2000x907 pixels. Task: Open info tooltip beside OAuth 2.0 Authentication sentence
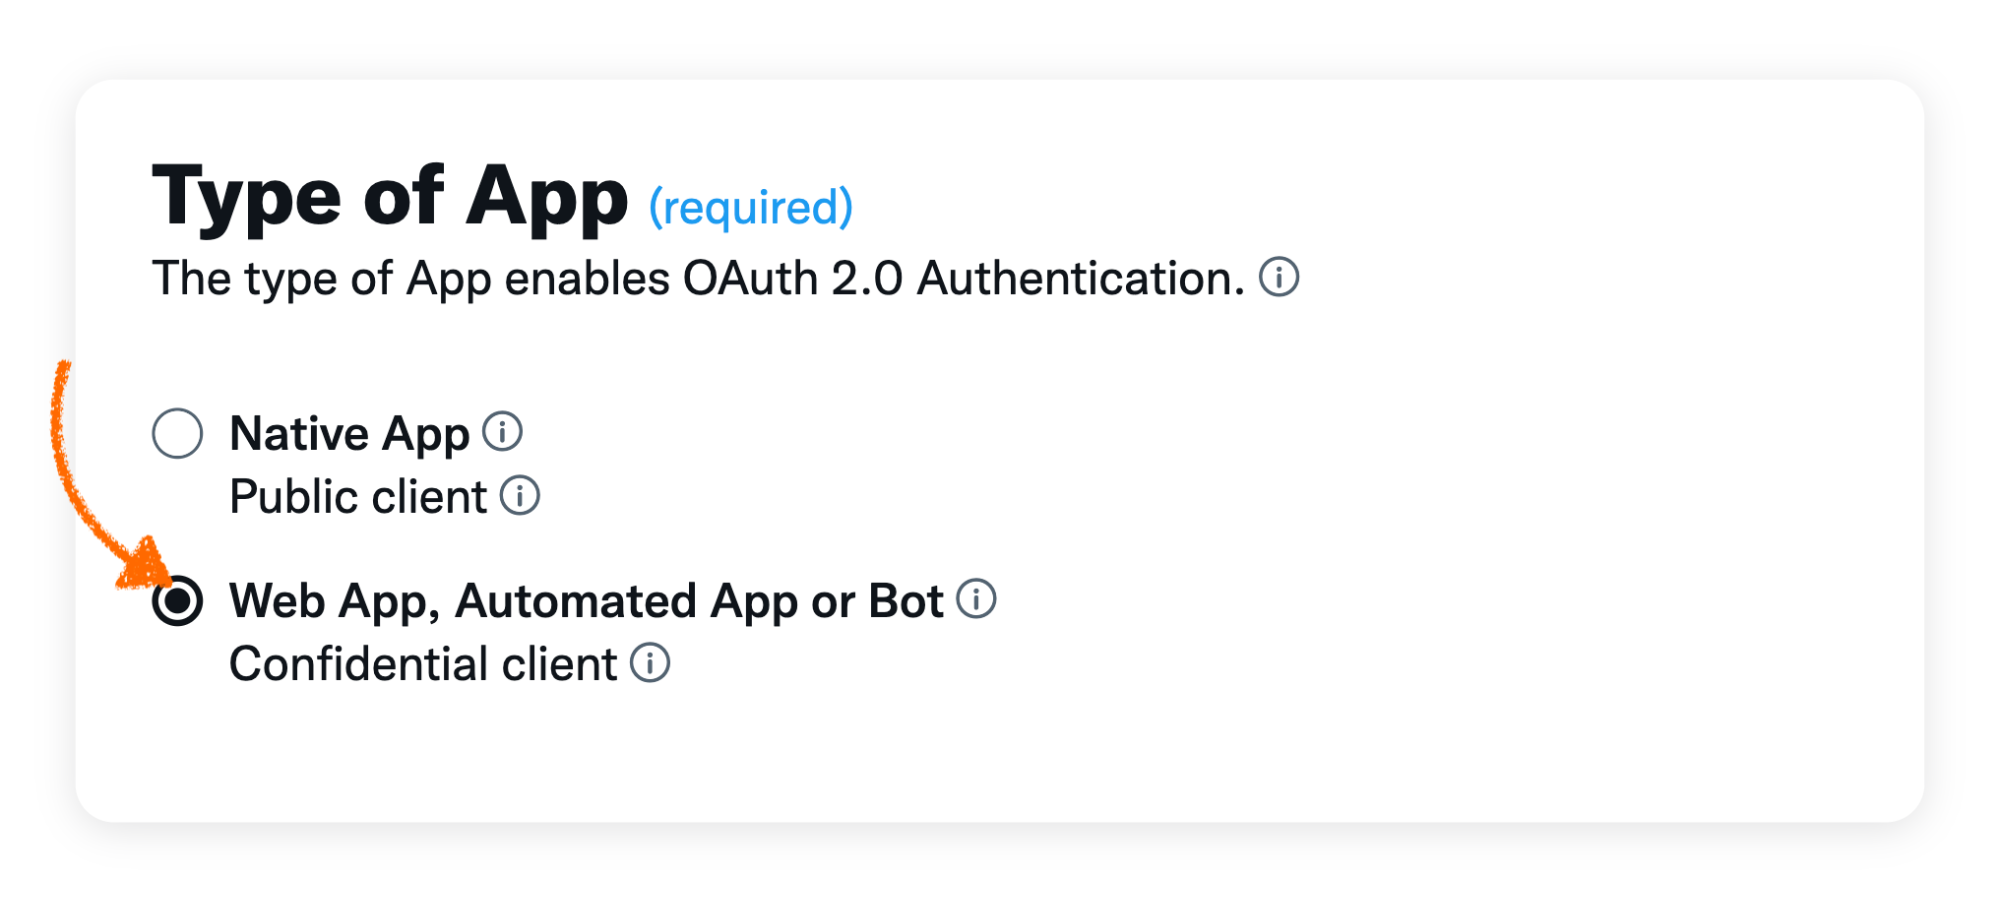[1278, 277]
